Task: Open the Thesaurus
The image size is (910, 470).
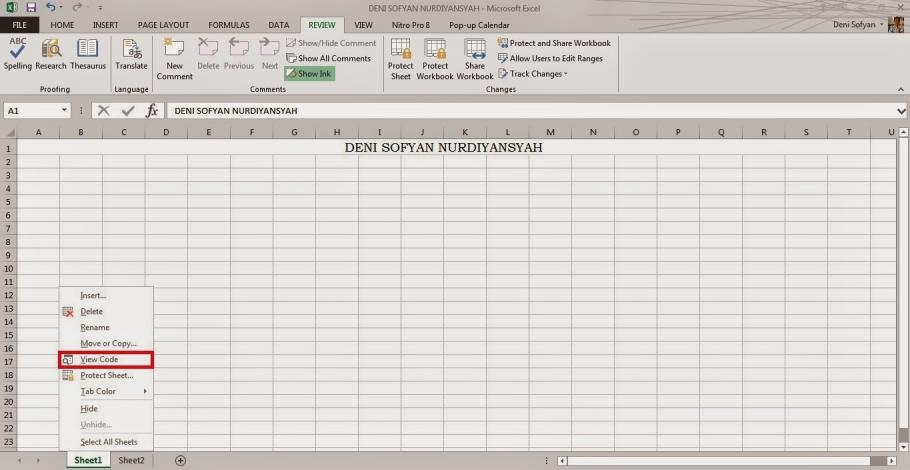Action: pos(88,54)
